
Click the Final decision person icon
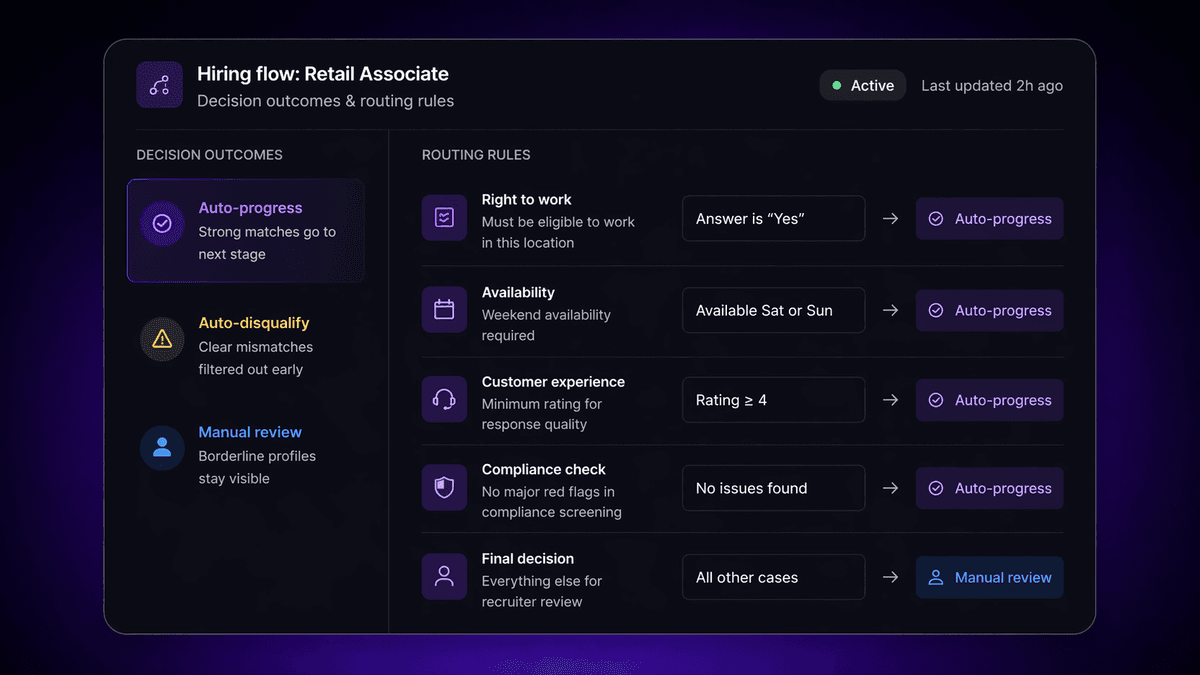pos(444,576)
